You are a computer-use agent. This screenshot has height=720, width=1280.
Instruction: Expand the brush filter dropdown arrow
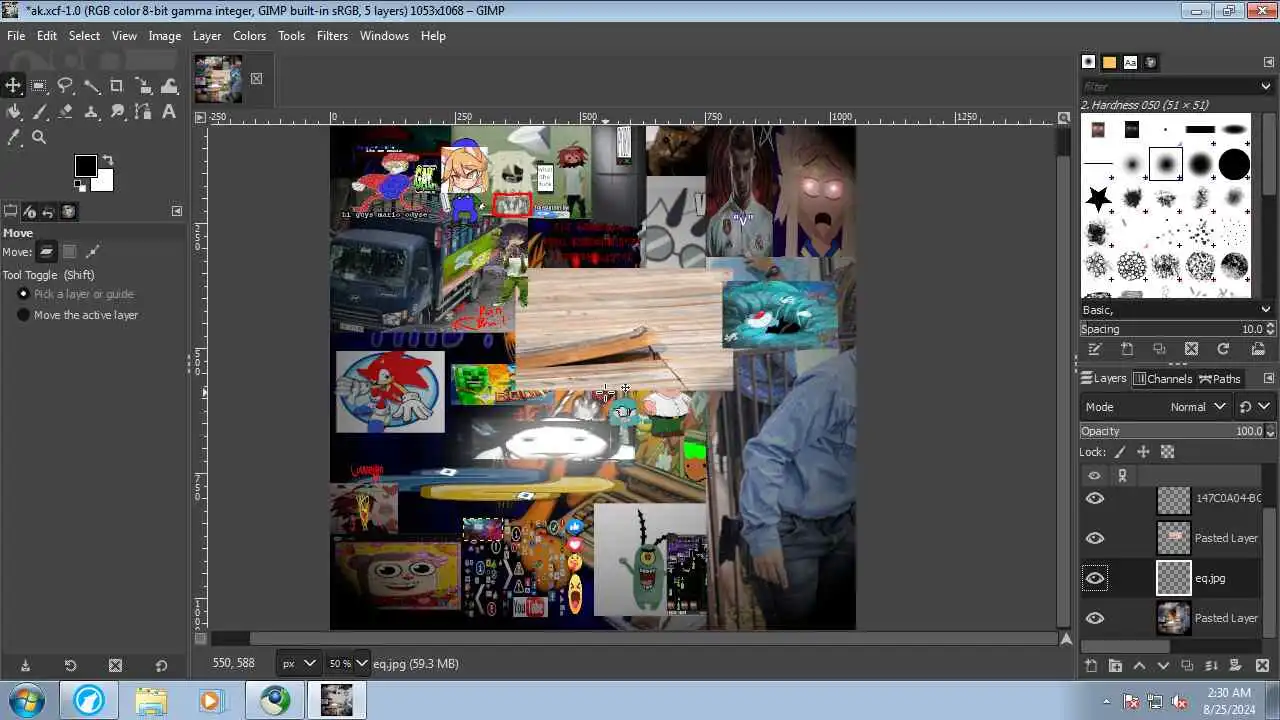point(1266,87)
